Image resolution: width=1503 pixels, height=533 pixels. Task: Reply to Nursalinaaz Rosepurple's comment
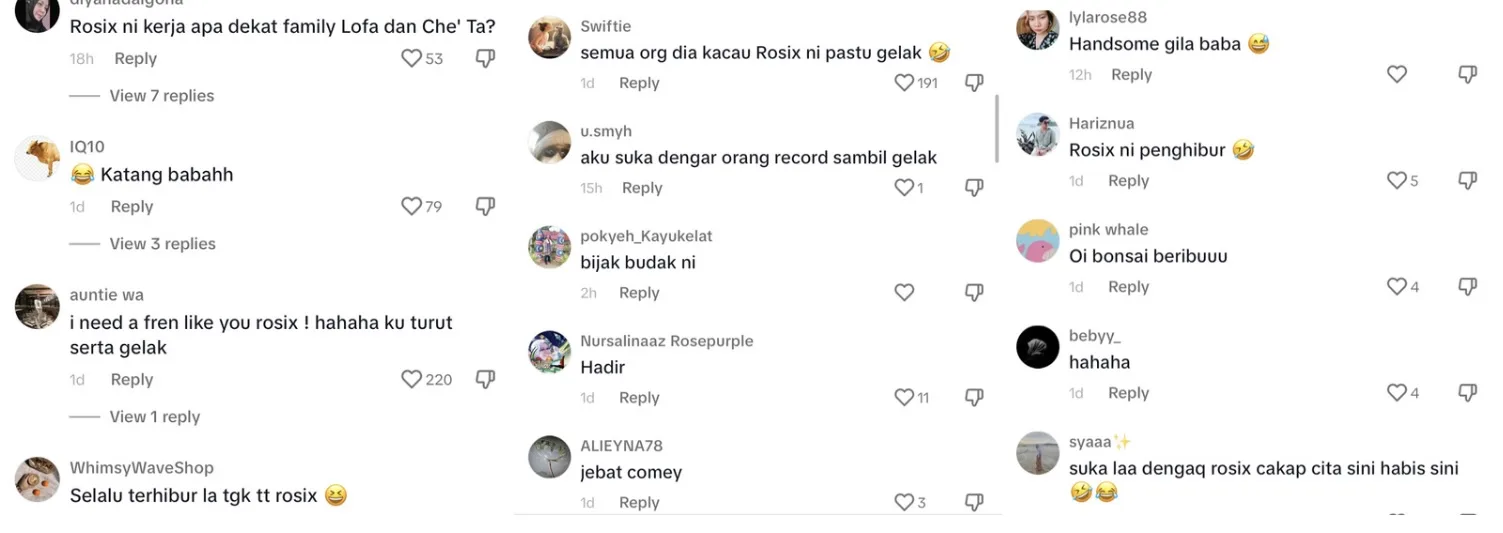click(639, 398)
